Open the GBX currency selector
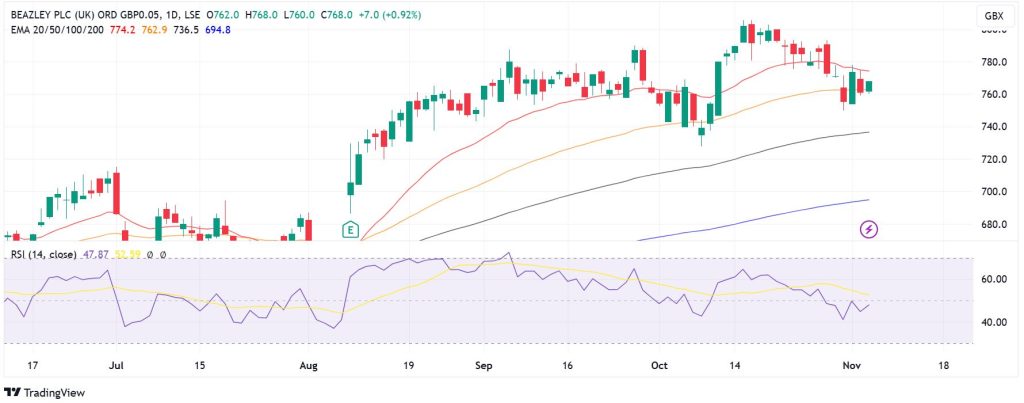The height and width of the screenshot is (403, 1024). pos(993,16)
